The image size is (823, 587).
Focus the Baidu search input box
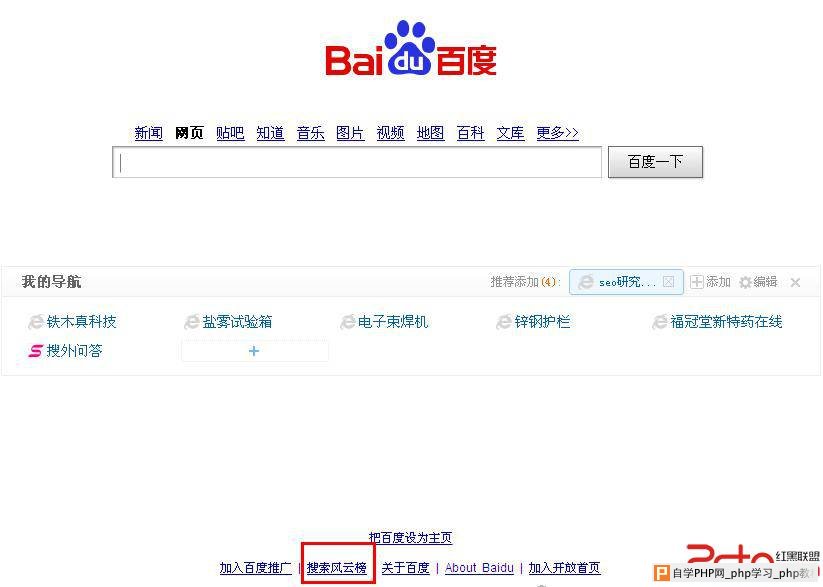point(357,162)
